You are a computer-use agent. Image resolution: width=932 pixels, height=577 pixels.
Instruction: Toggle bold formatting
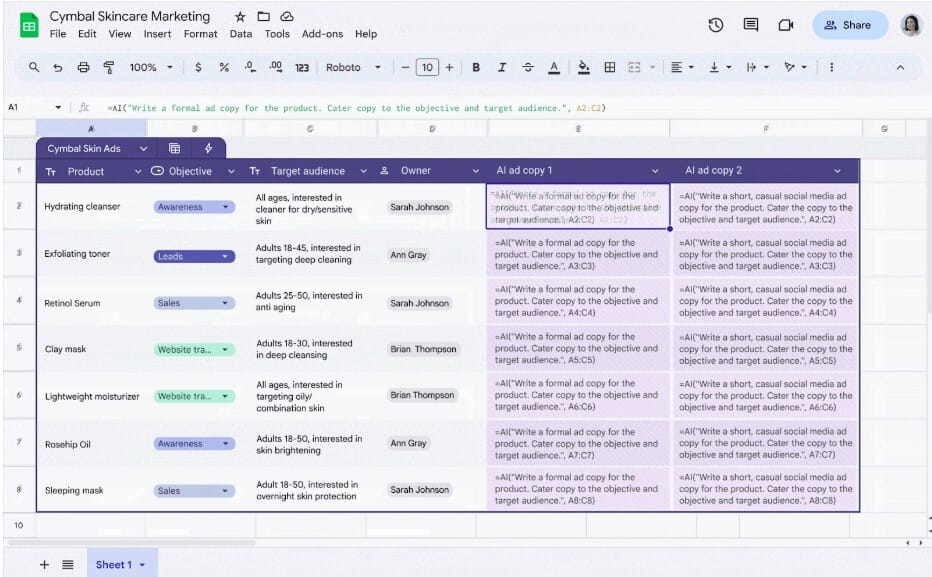point(476,67)
